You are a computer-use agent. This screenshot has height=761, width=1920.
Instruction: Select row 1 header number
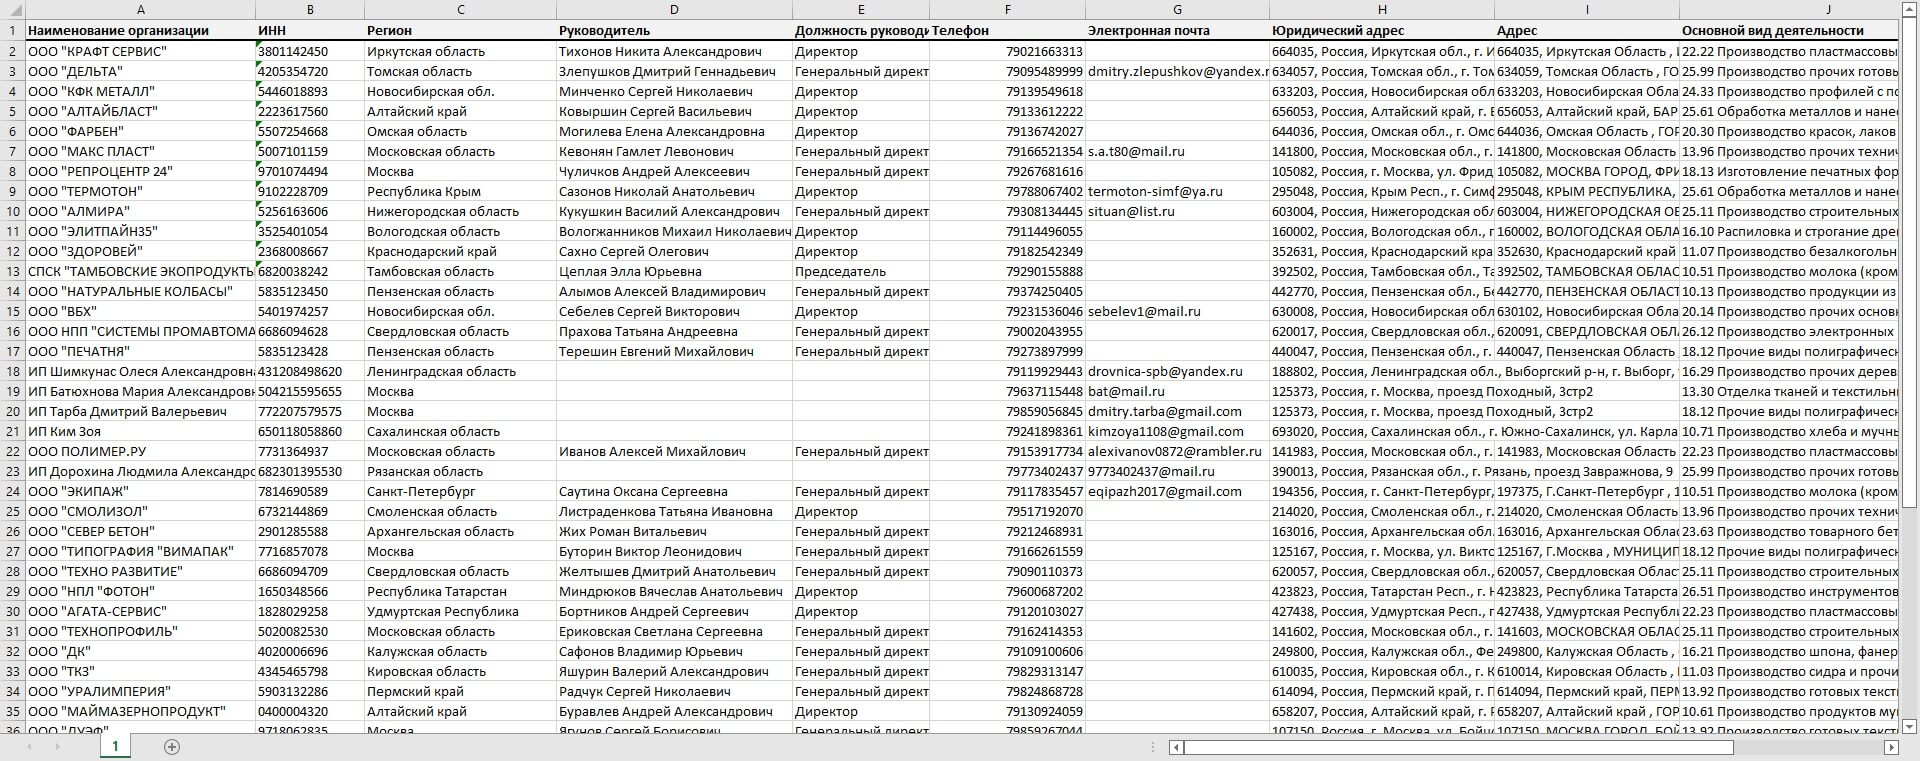coord(12,30)
